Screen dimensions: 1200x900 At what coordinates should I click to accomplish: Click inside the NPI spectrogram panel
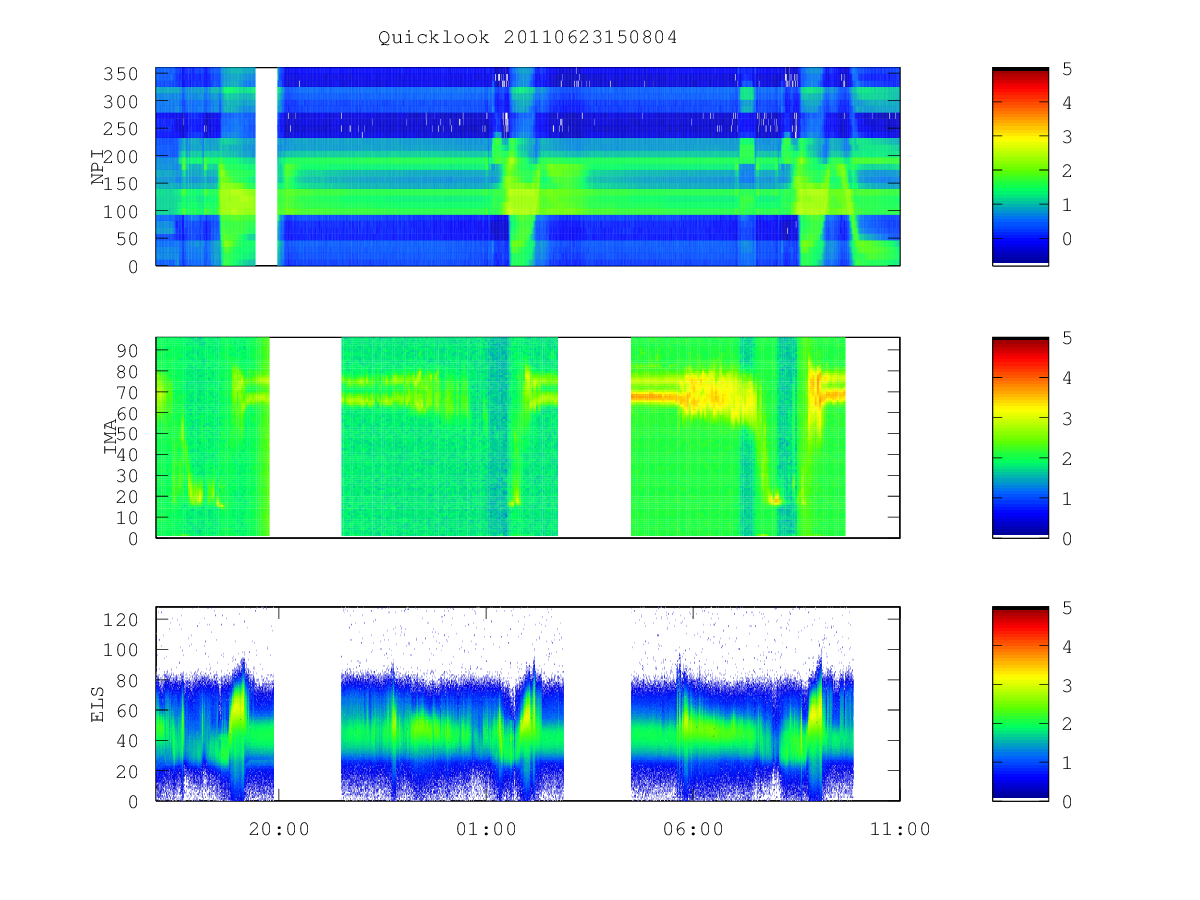click(528, 166)
